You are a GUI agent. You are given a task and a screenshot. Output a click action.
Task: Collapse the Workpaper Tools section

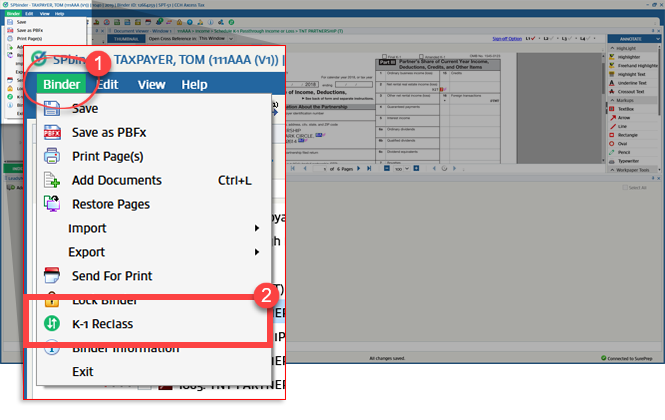click(612, 170)
